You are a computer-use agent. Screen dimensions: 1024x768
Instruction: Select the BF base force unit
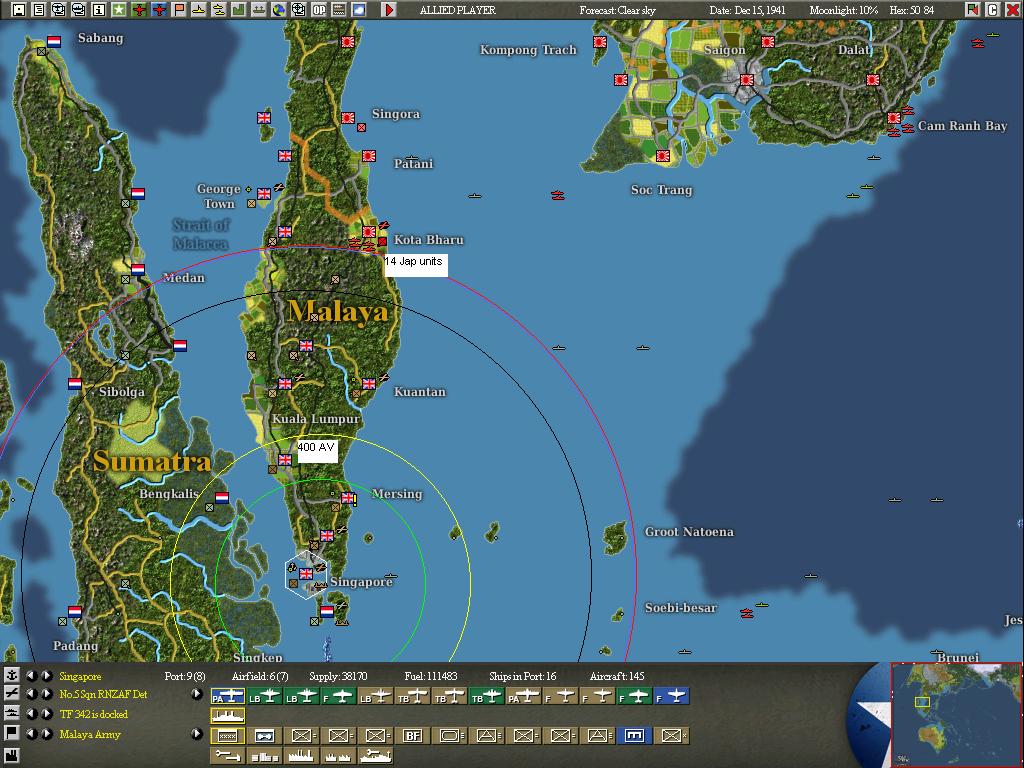pyautogui.click(x=413, y=735)
